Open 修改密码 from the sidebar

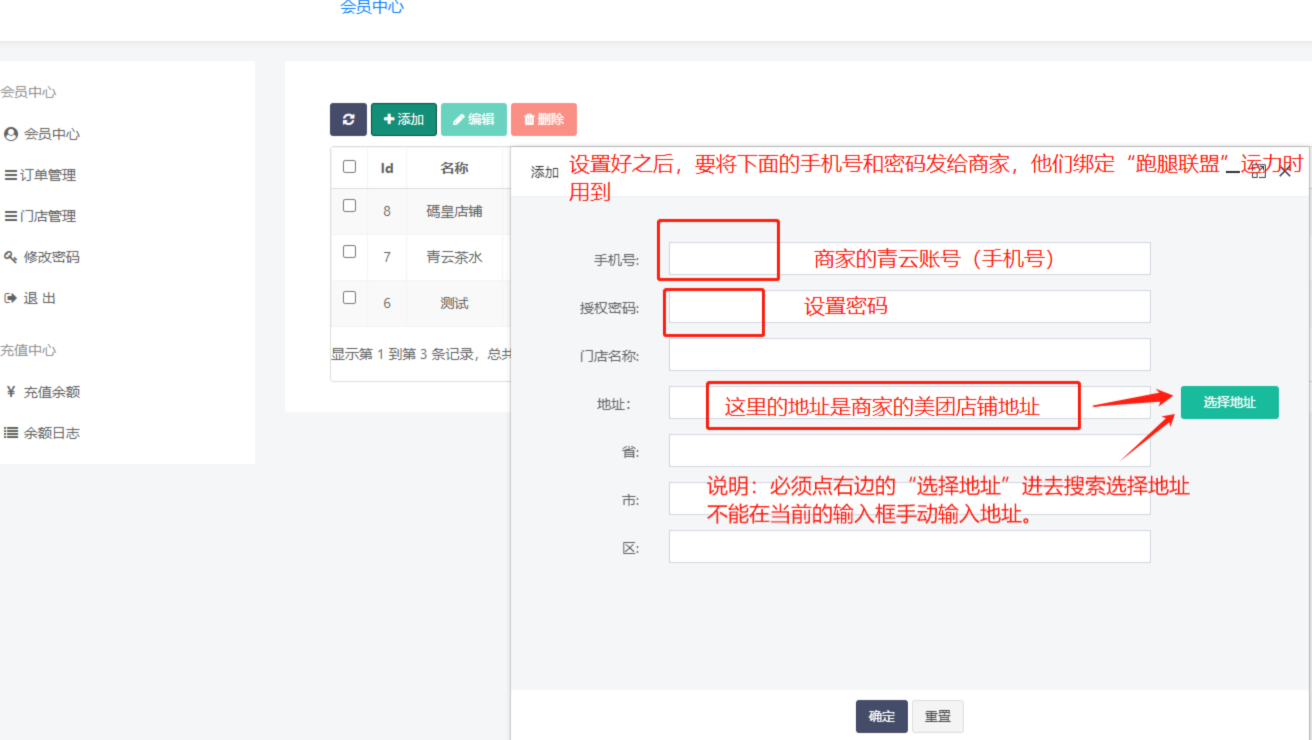pyautogui.click(x=51, y=257)
